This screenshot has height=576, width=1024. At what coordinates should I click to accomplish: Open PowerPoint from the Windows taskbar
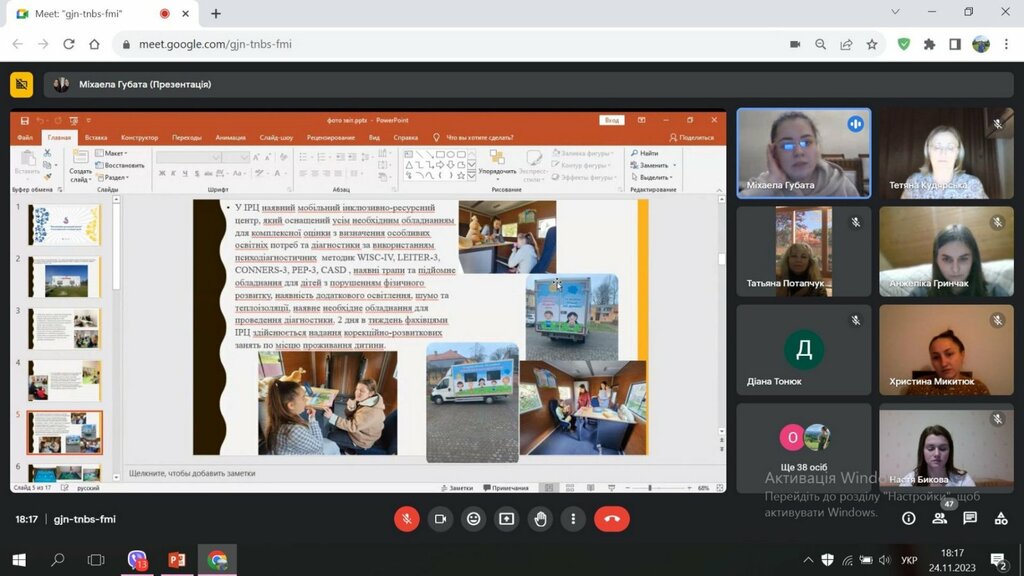177,560
